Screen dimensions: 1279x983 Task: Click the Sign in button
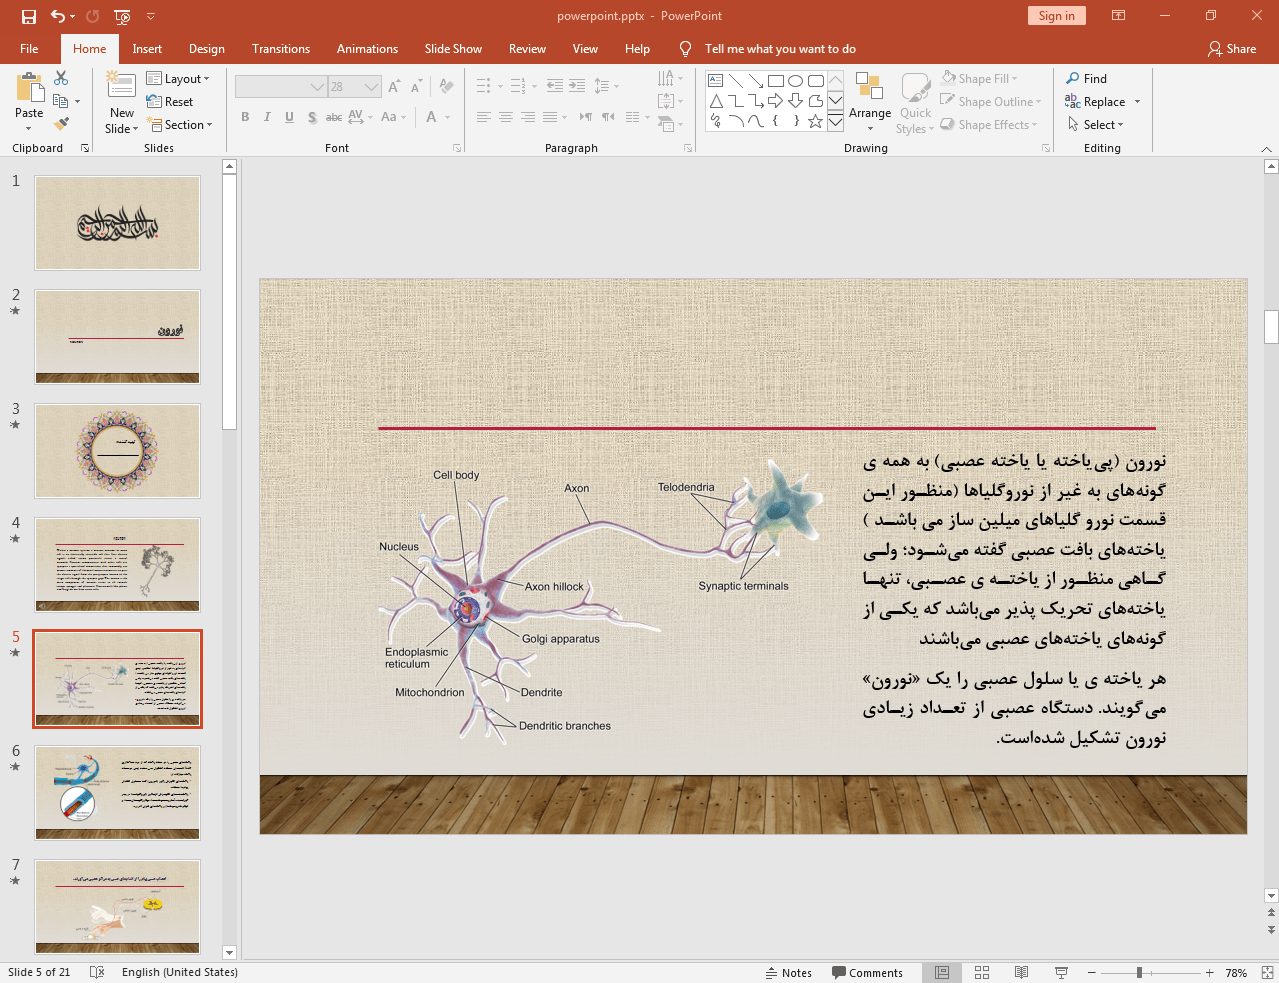click(1056, 16)
